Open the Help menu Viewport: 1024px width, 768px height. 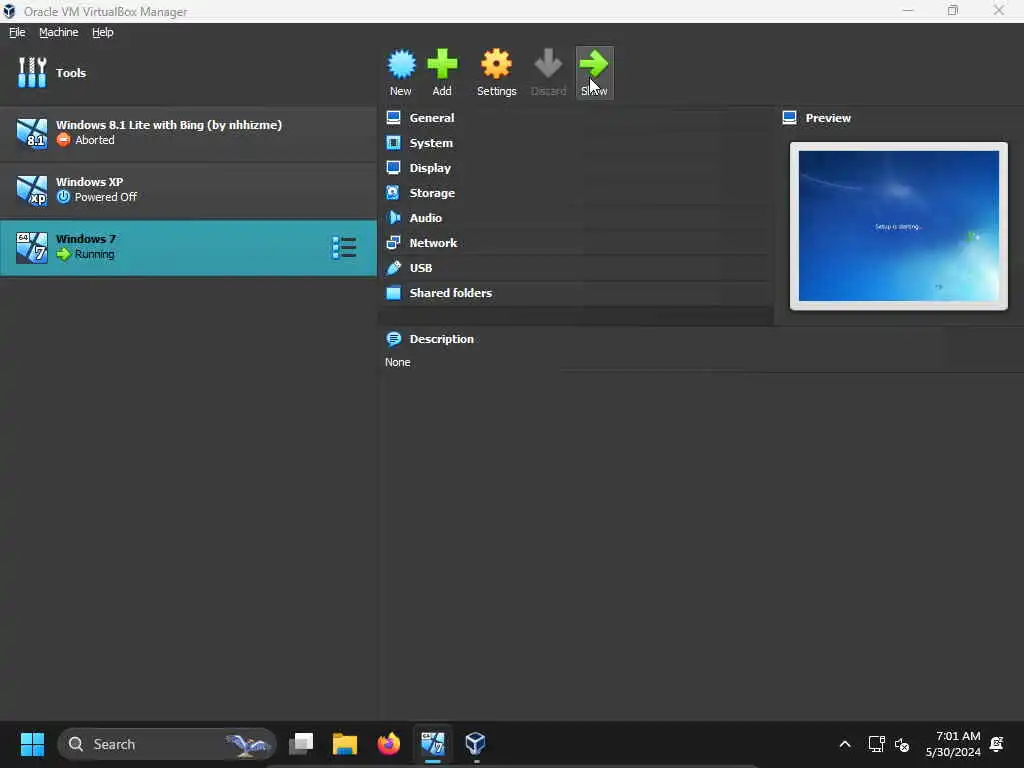pos(103,32)
